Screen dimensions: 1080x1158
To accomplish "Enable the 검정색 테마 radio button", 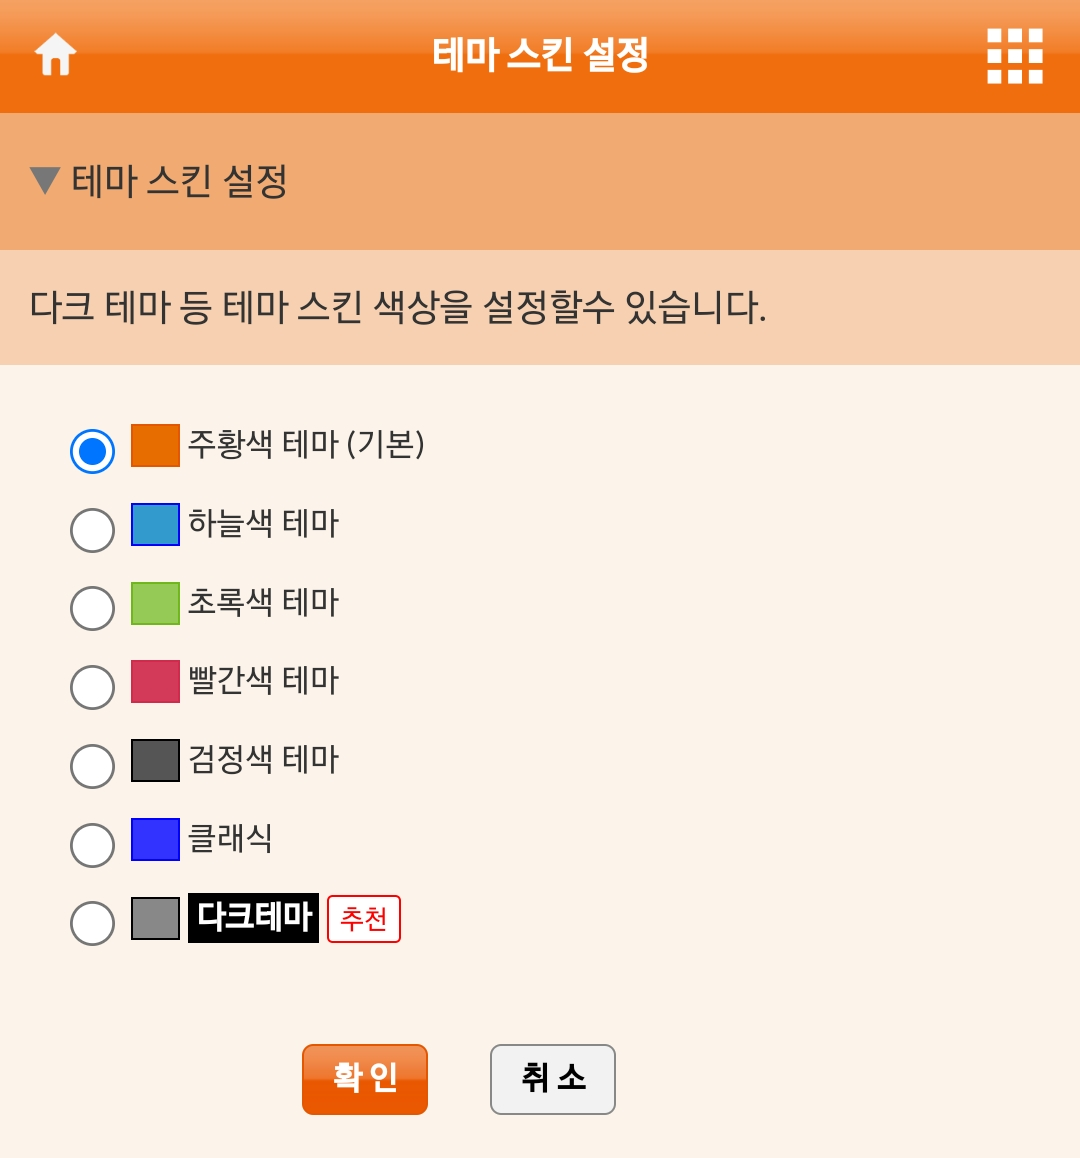I will [92, 766].
